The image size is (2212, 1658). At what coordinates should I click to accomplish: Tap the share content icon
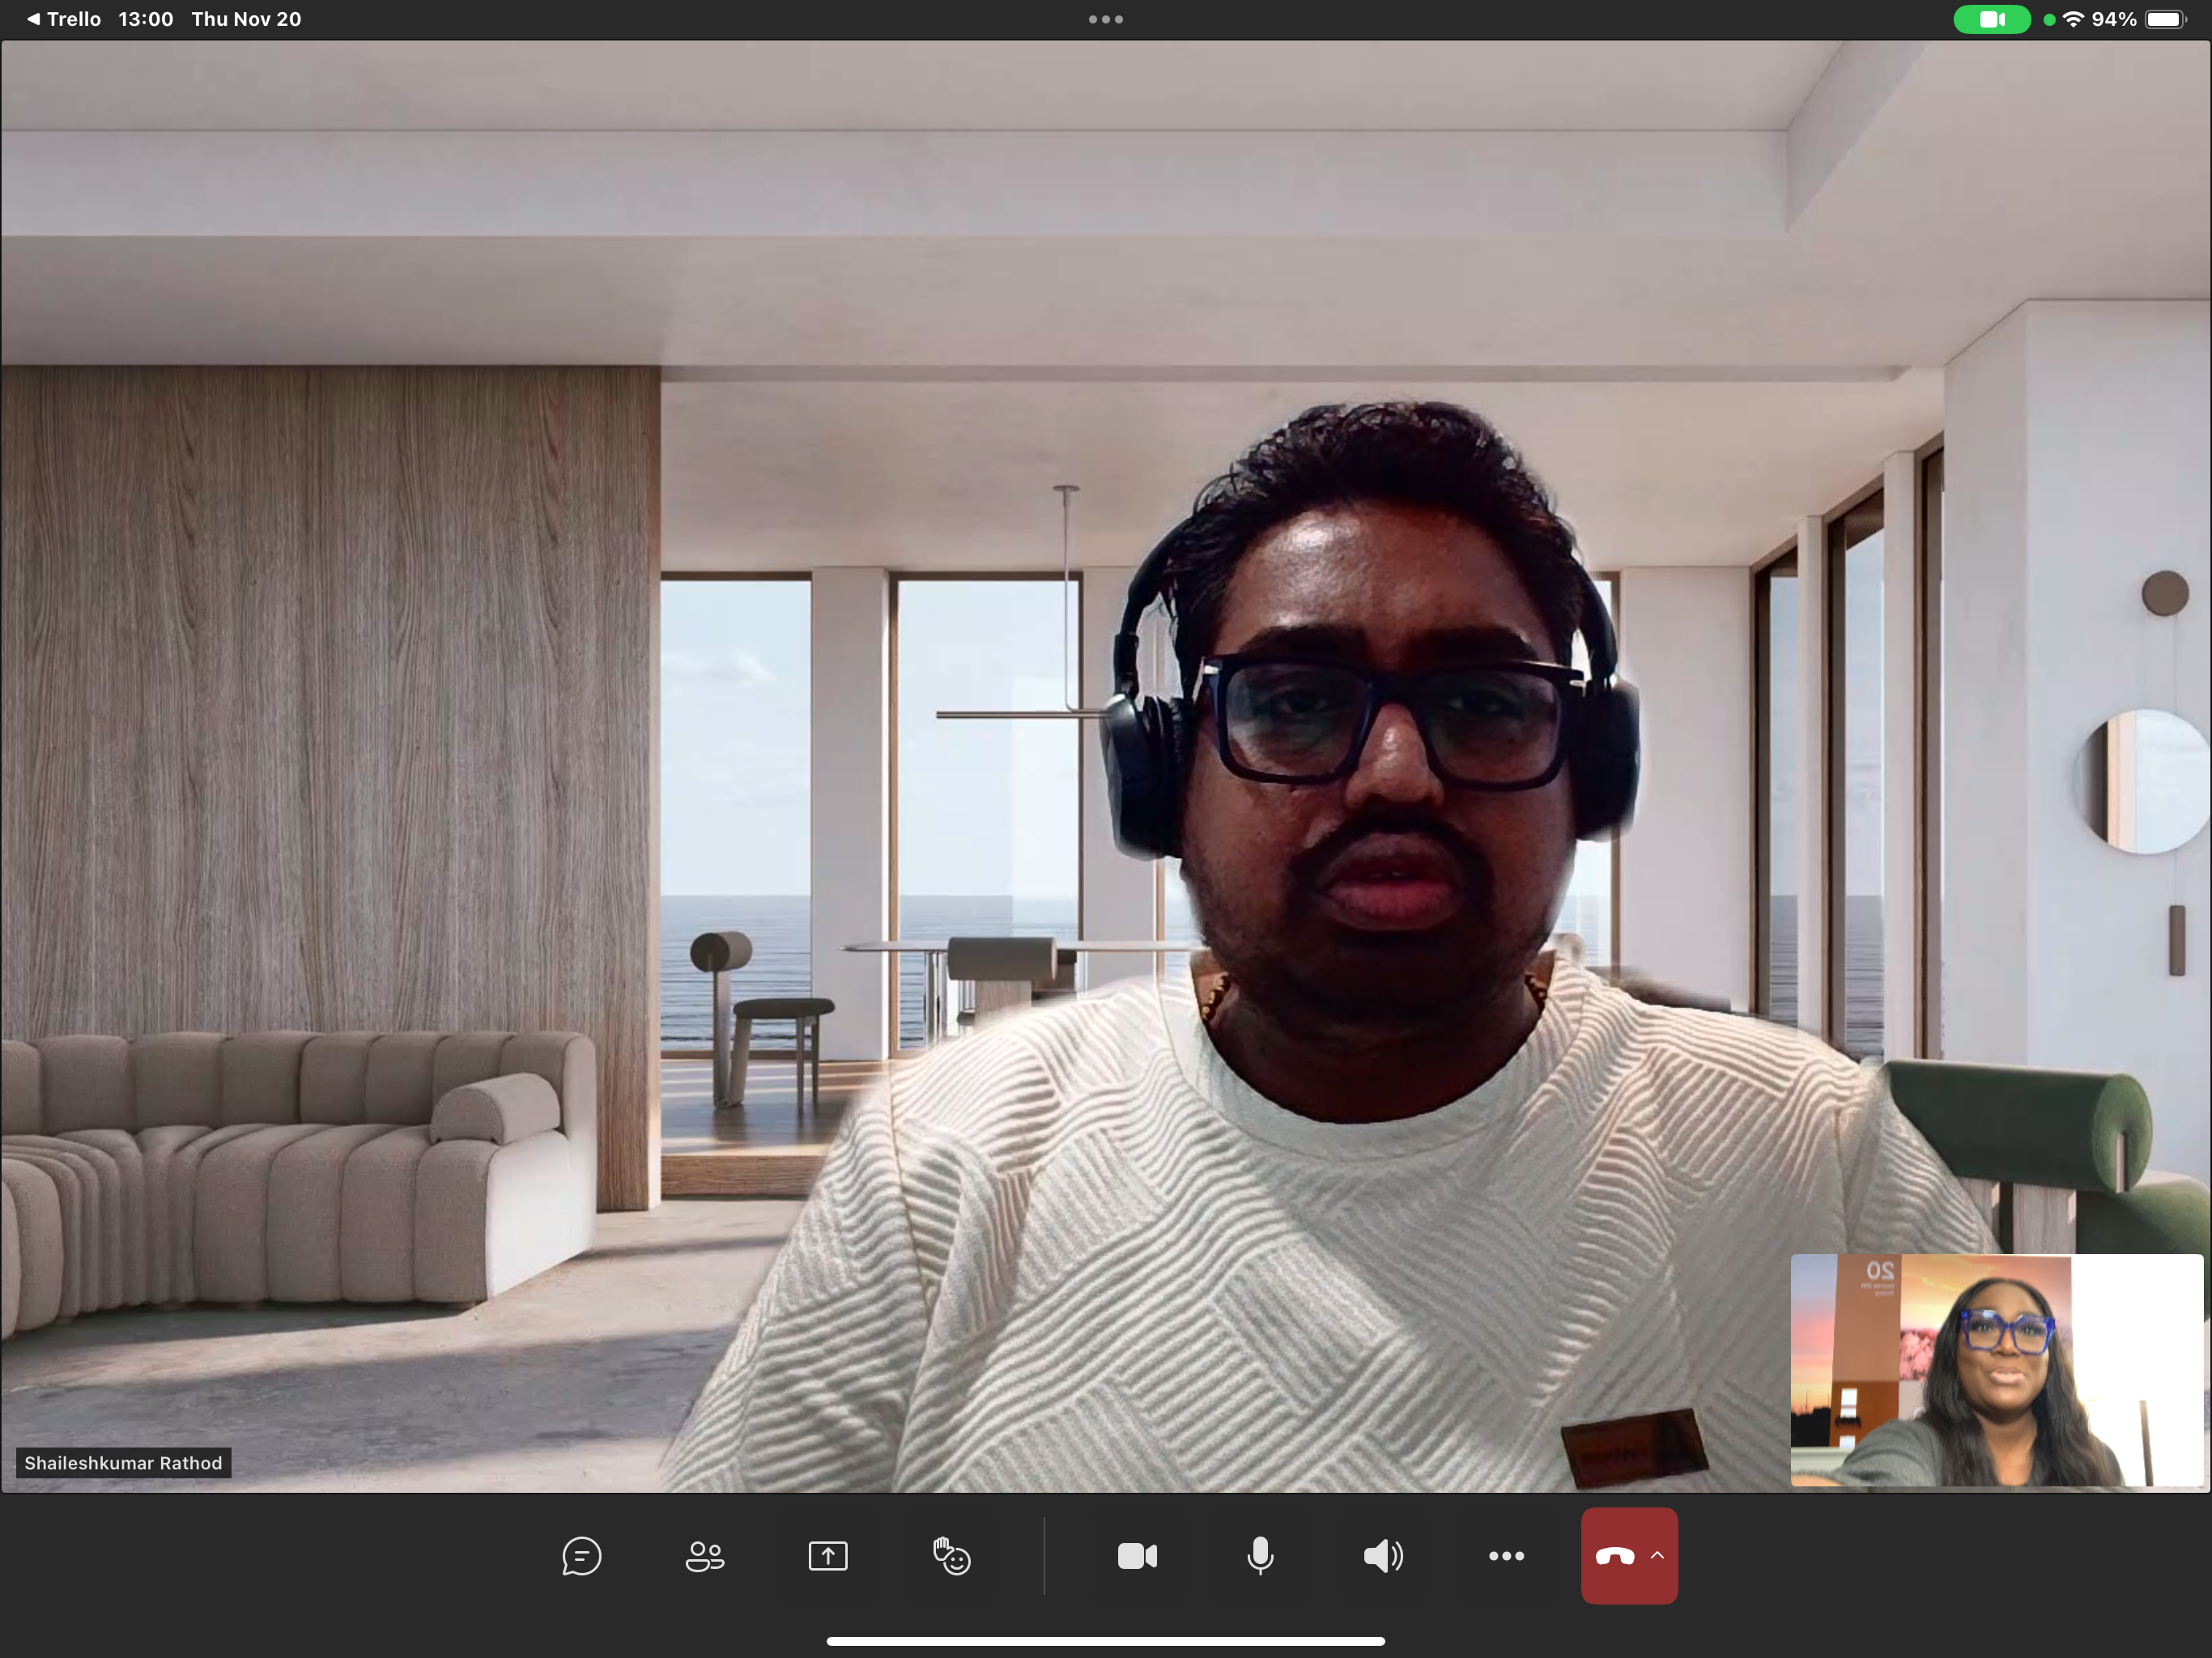[x=827, y=1556]
